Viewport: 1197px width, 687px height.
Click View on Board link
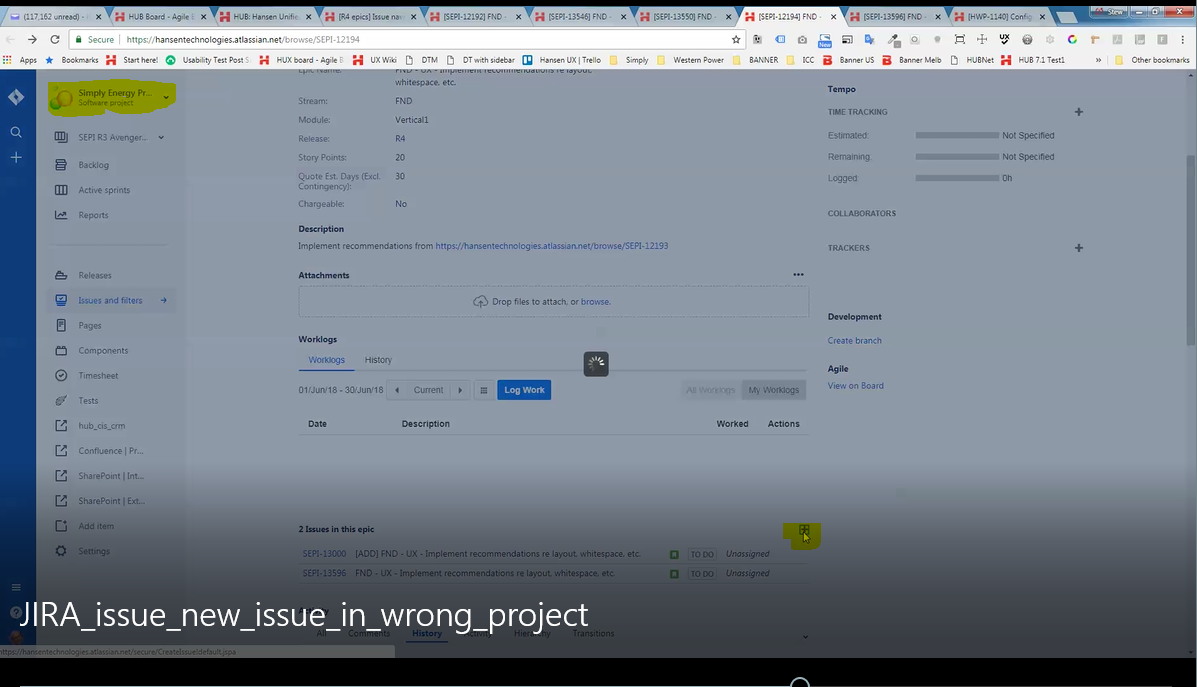855,385
